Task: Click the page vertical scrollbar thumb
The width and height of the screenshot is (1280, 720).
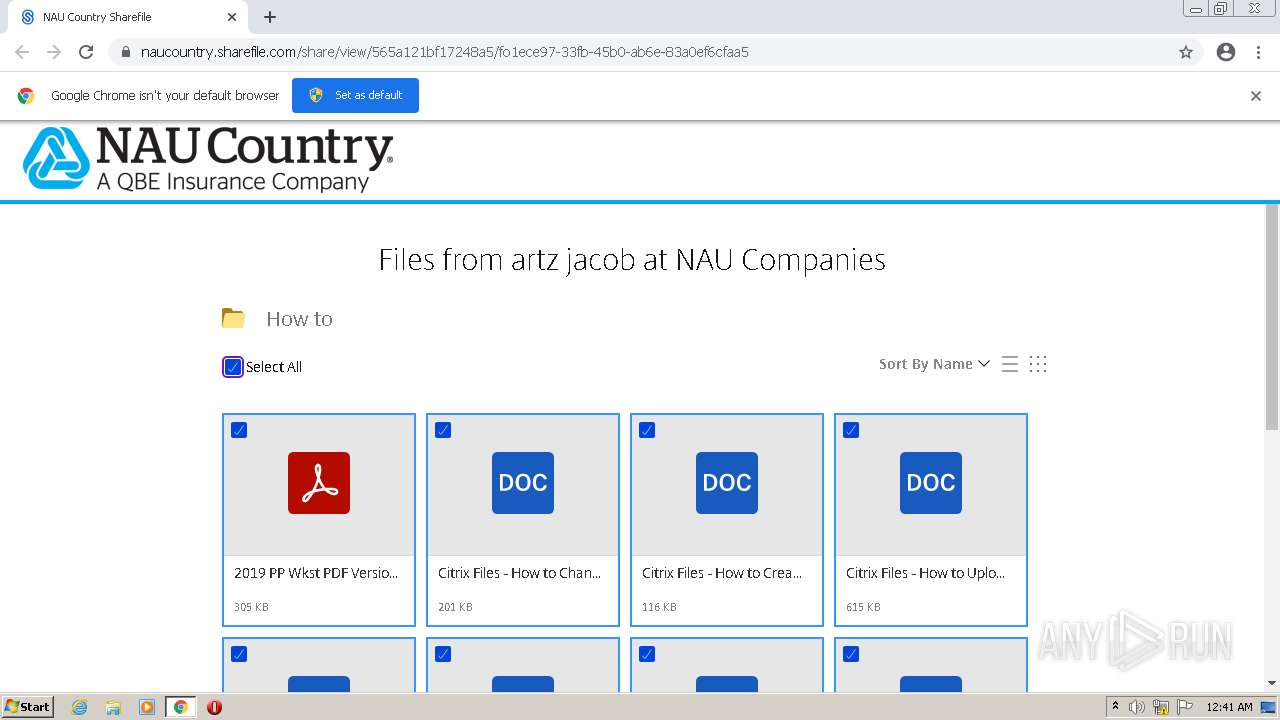Action: click(1272, 318)
